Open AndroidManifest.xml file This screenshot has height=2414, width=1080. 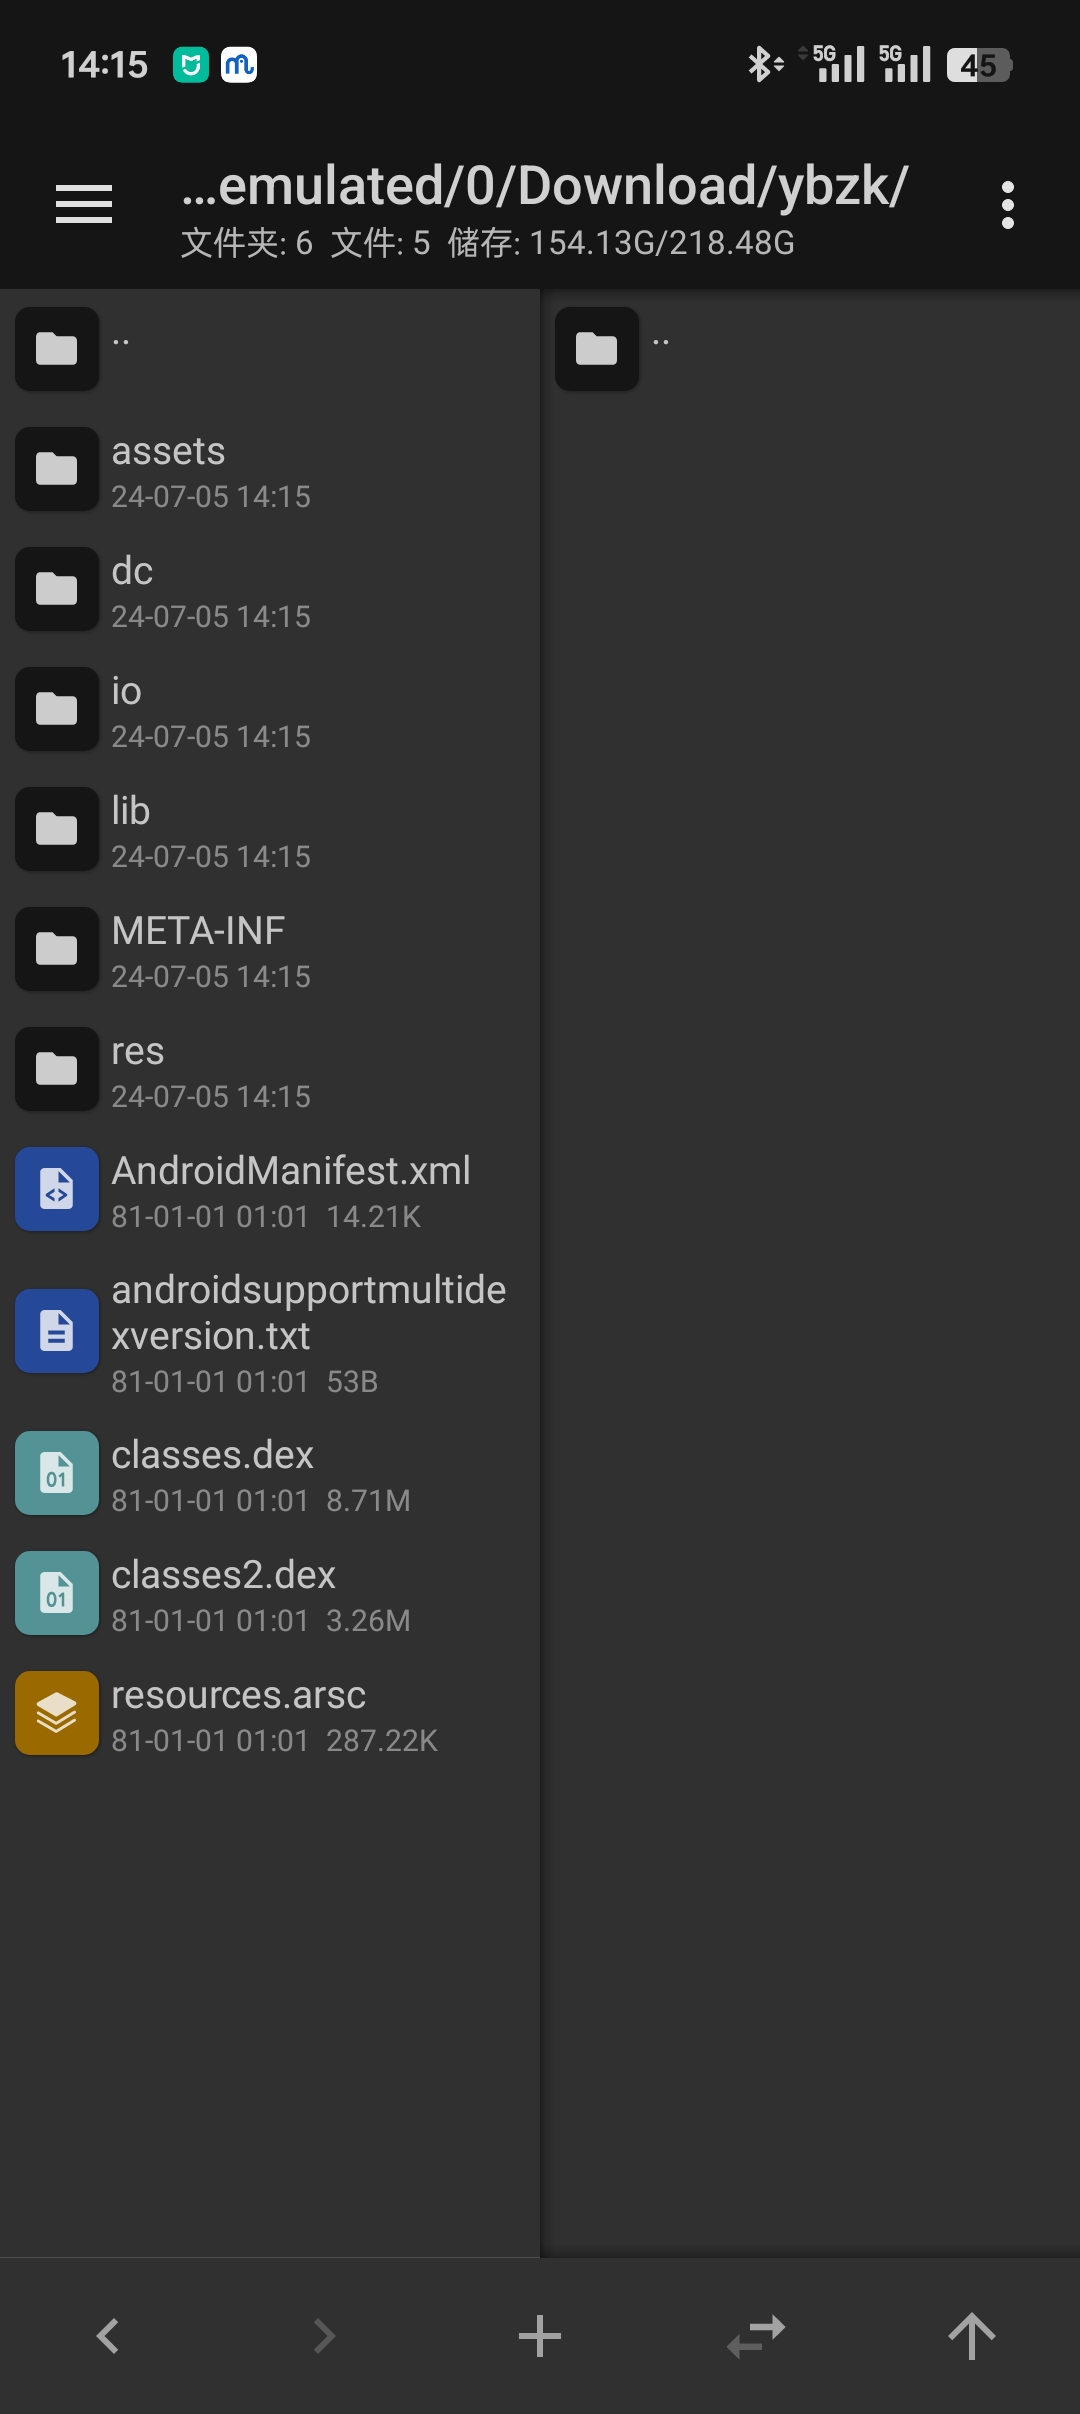tap(290, 1190)
